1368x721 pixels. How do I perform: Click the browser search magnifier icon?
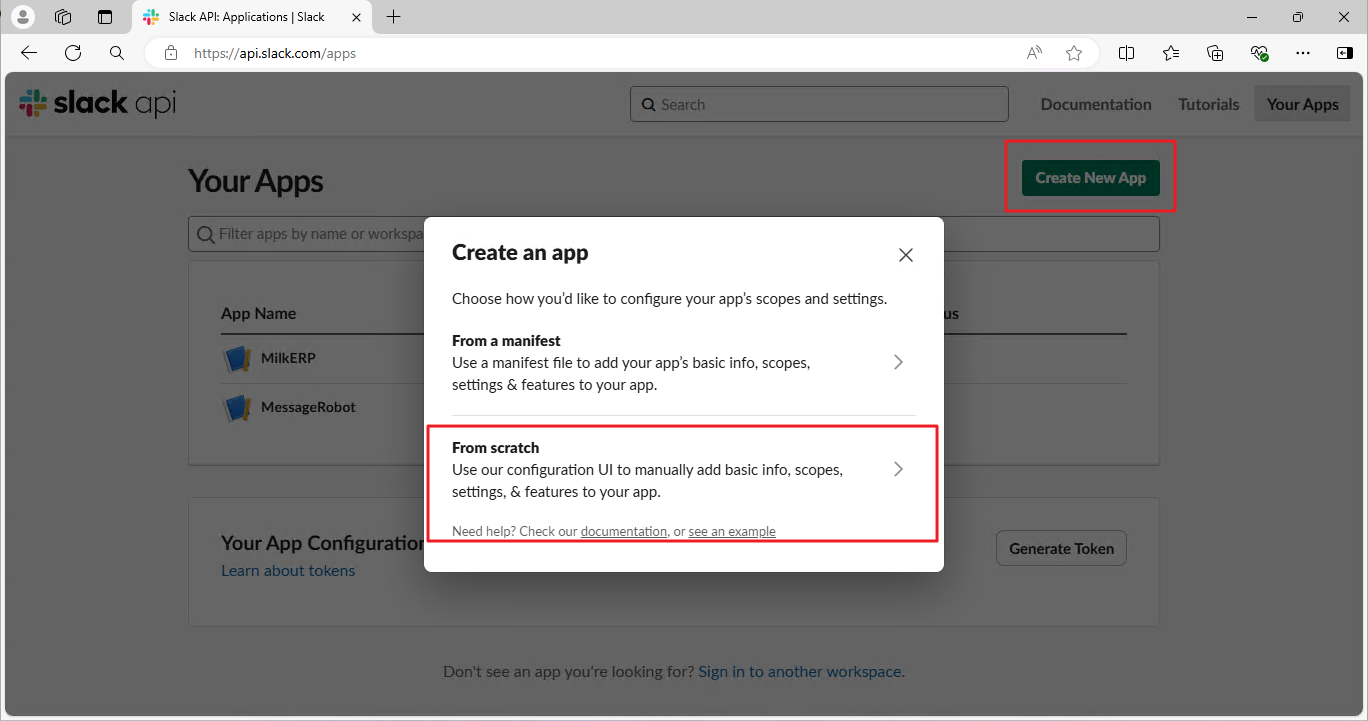tap(117, 53)
